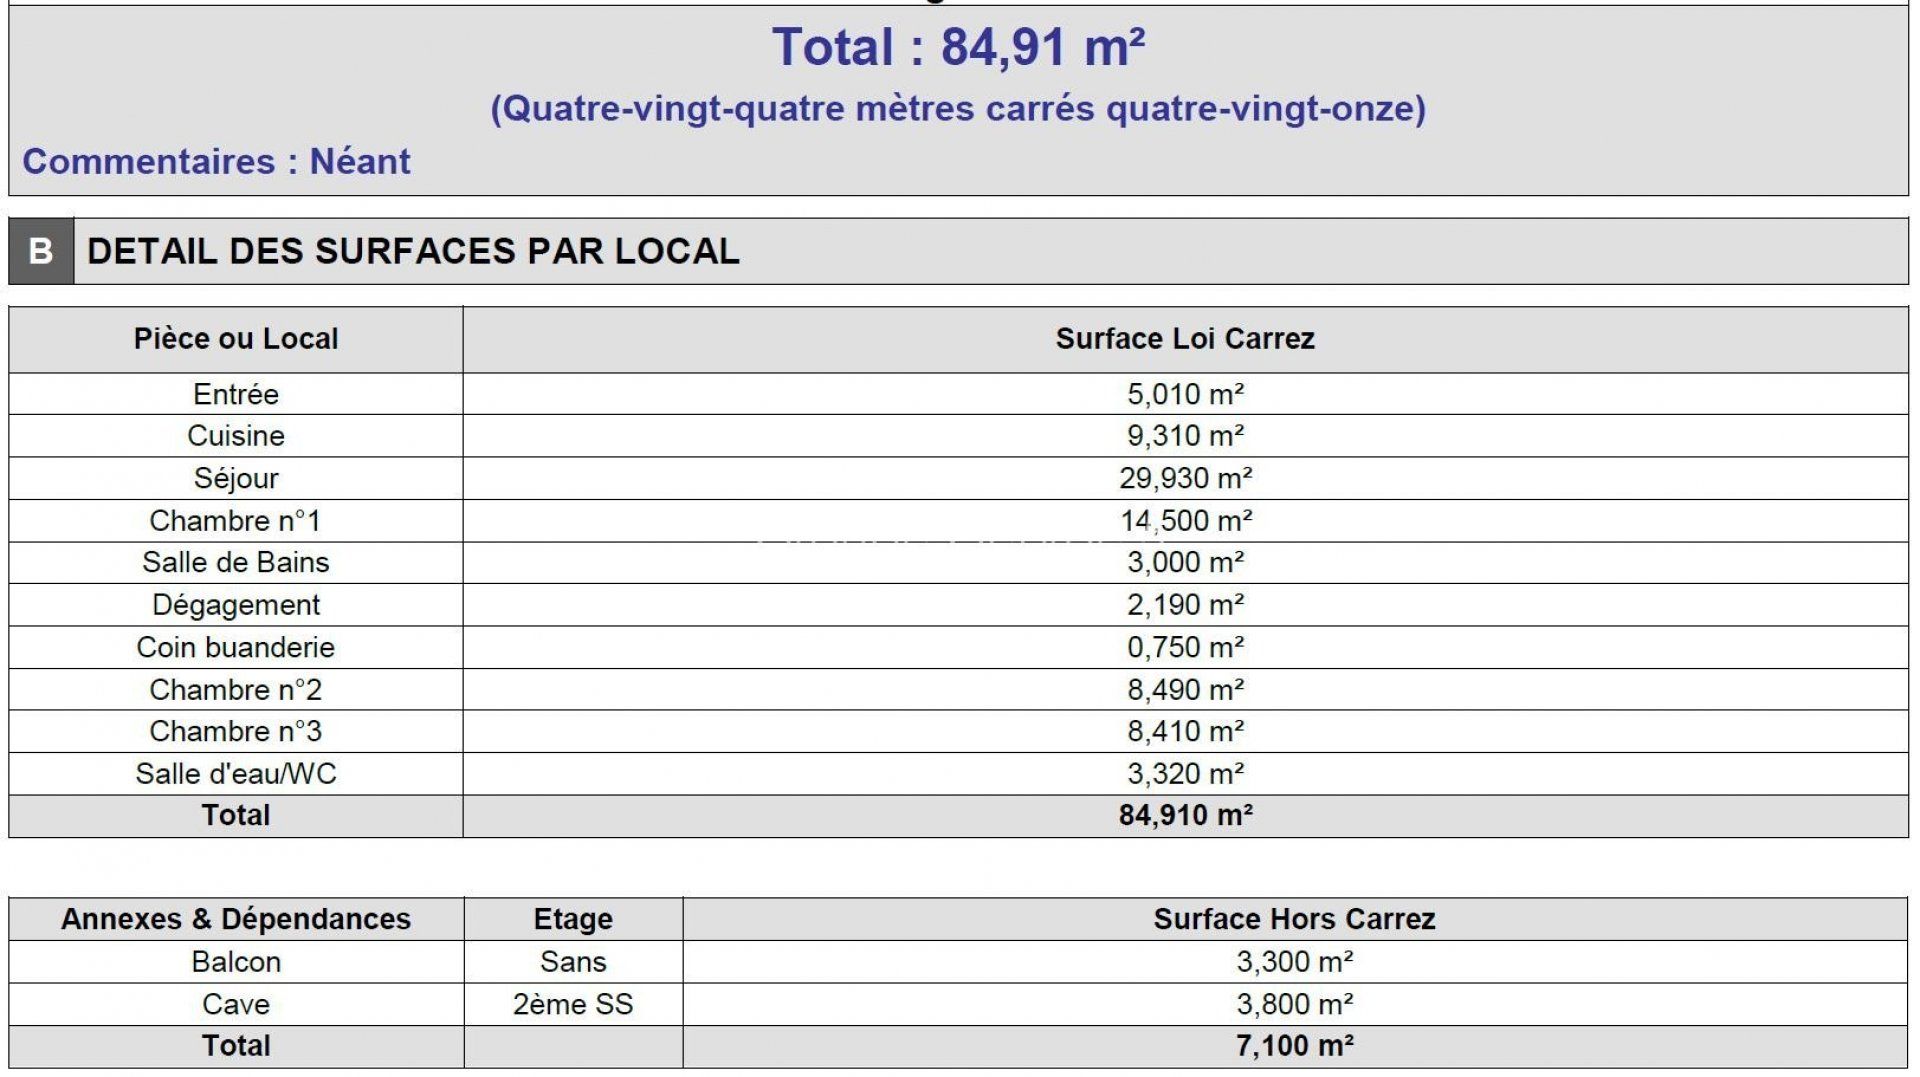
Task: Click the value '8,410 m²'
Action: coord(1185,732)
